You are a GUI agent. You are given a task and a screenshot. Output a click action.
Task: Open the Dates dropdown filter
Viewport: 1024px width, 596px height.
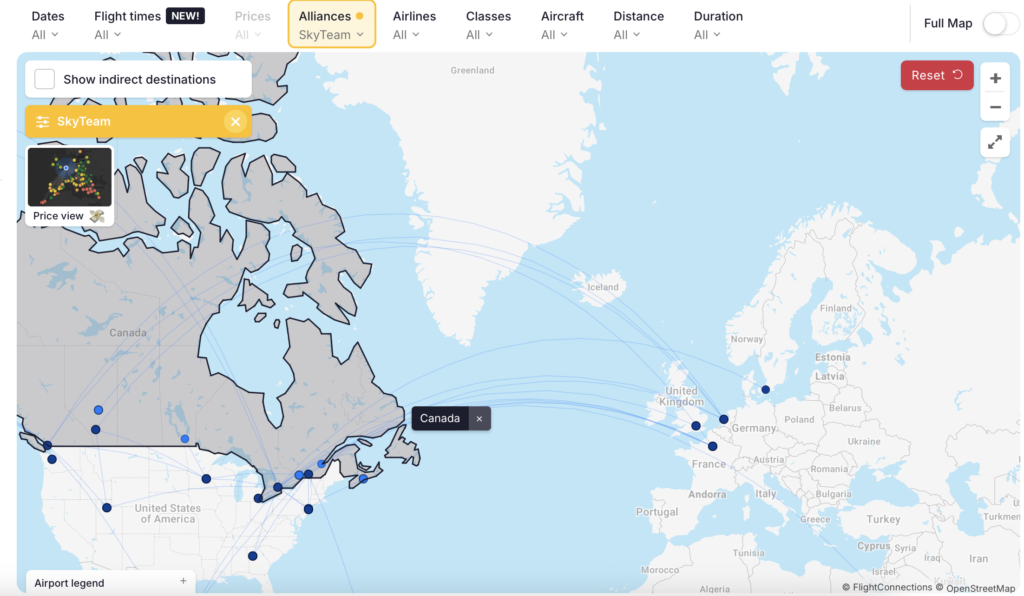click(x=45, y=25)
